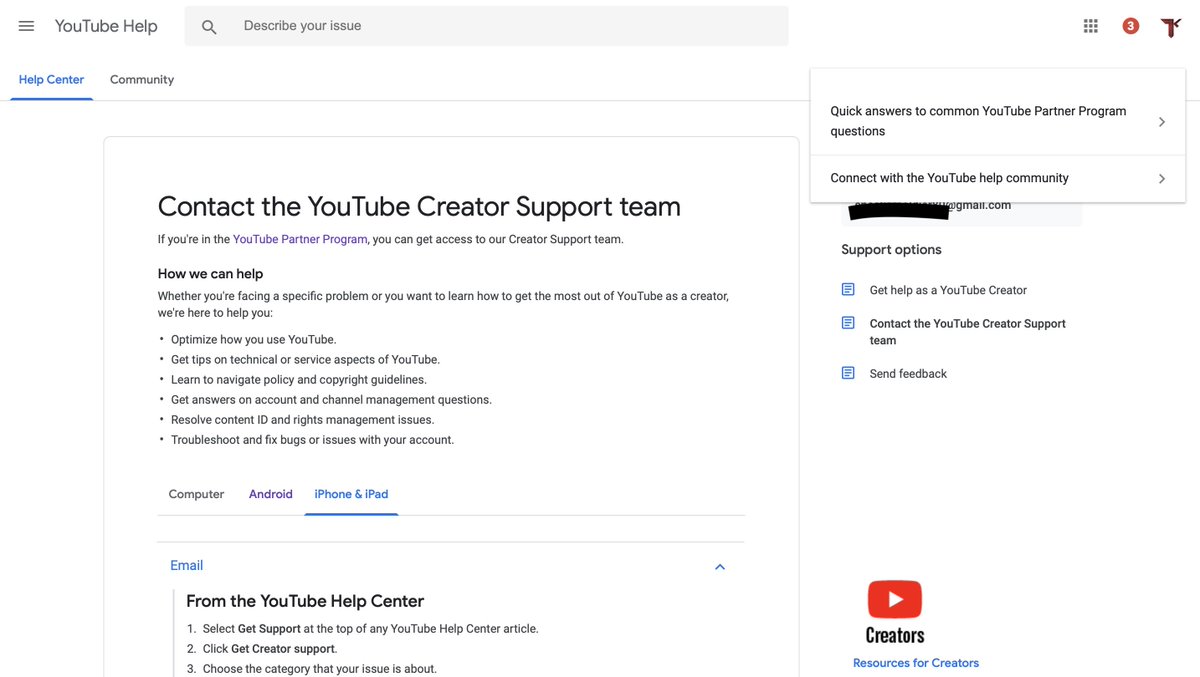
Task: Open the account avatar menu
Action: click(1171, 27)
